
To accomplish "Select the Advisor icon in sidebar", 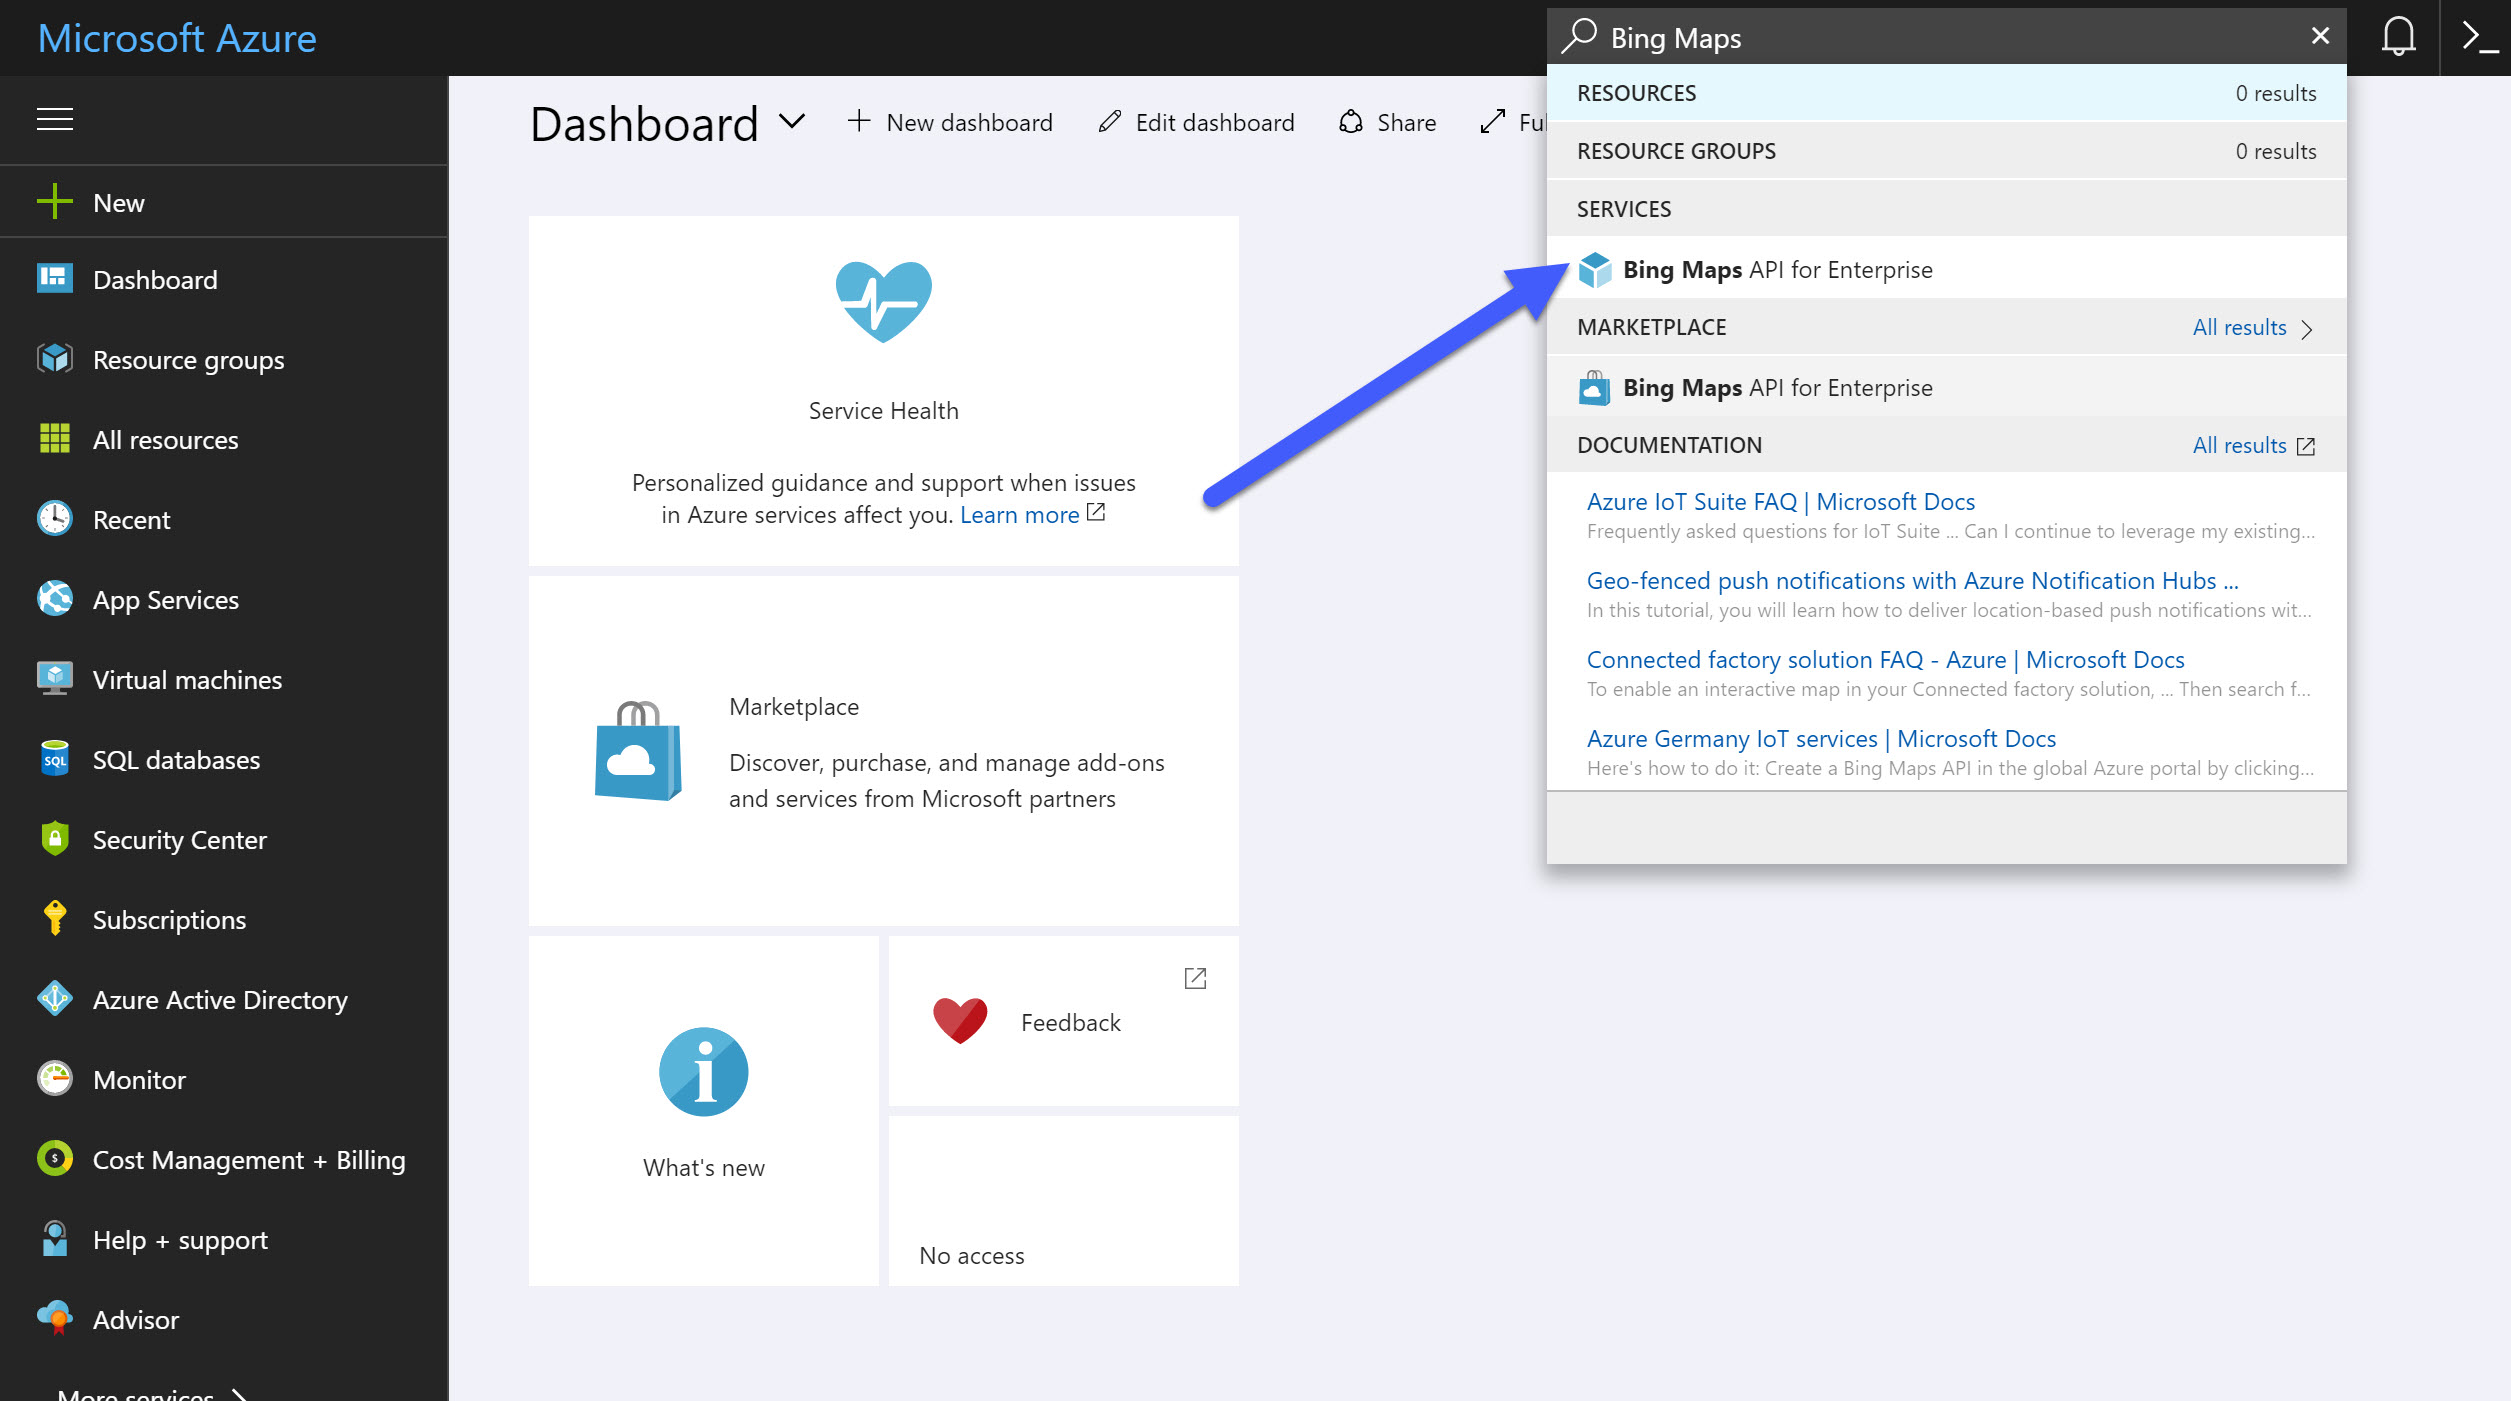I will click(x=53, y=1318).
